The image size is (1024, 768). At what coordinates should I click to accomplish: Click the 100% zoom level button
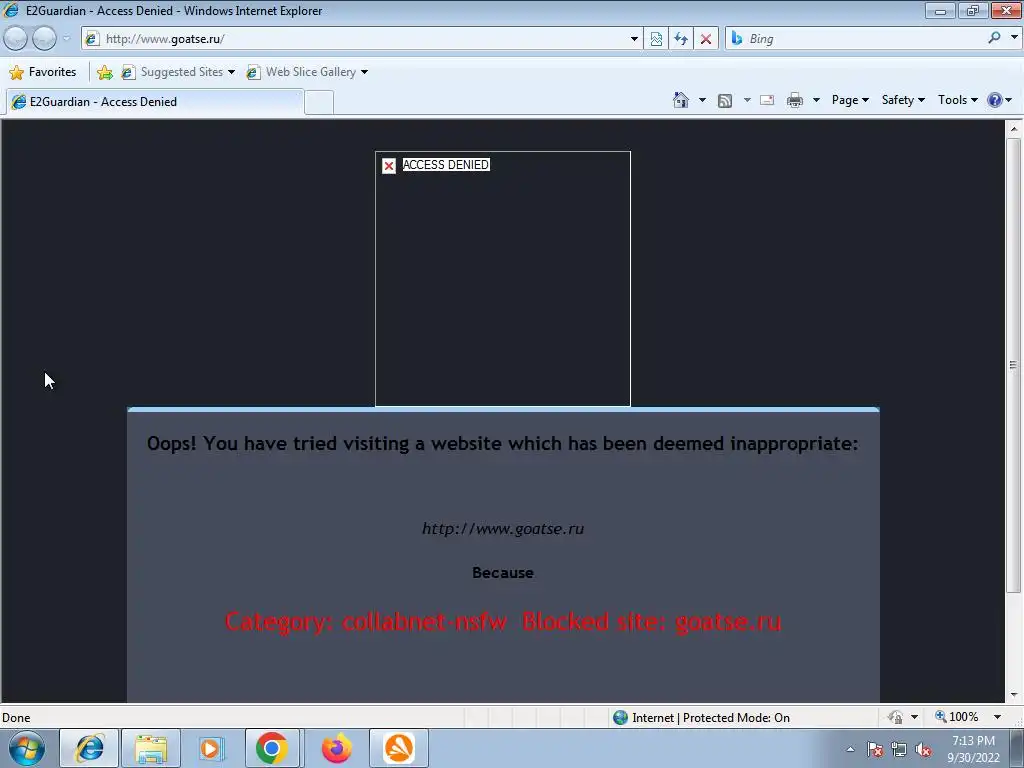957,717
